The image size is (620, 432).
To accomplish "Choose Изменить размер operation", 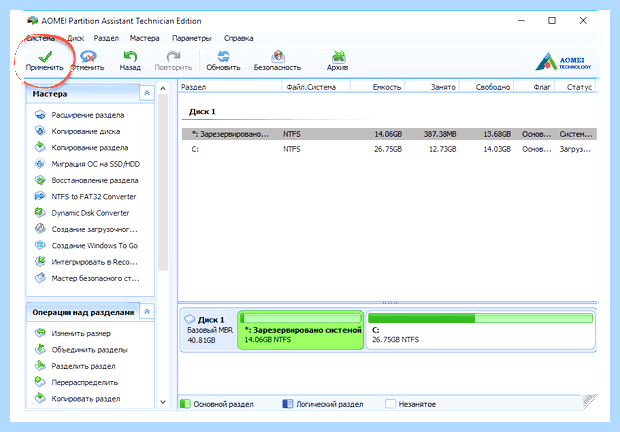I will (73, 334).
